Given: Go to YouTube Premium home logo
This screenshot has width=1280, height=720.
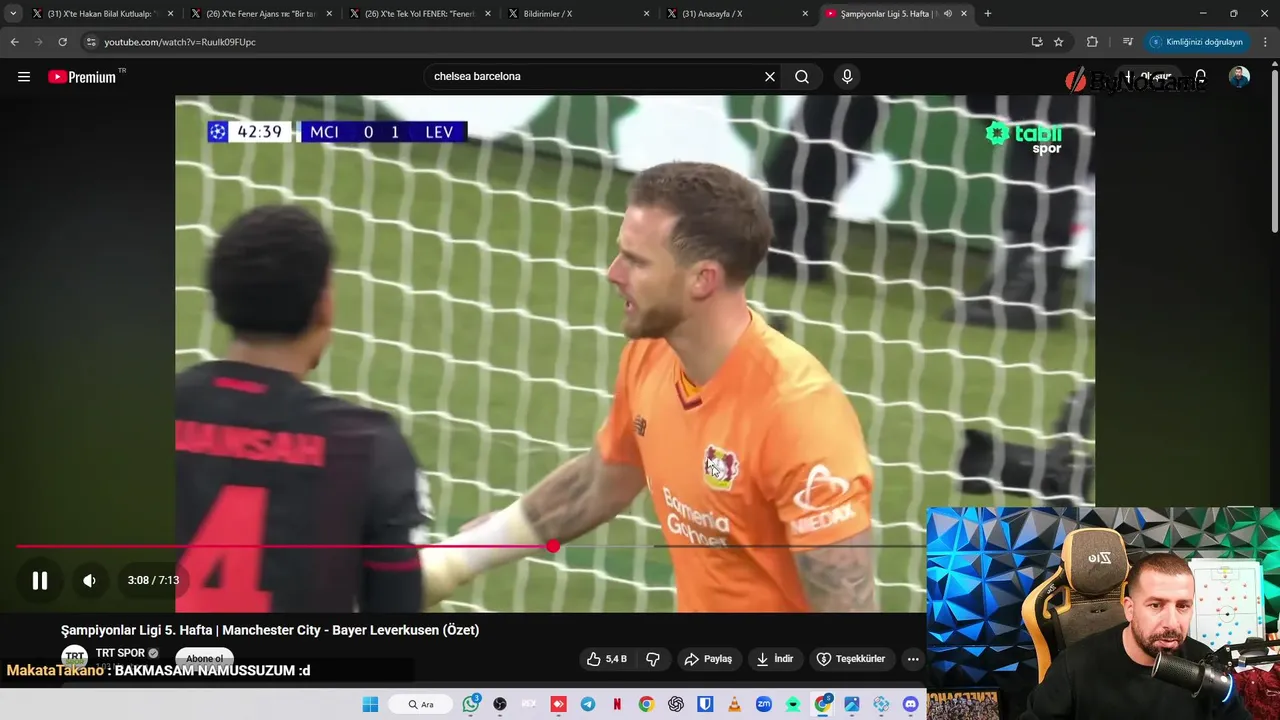Looking at the screenshot, I should [x=82, y=77].
